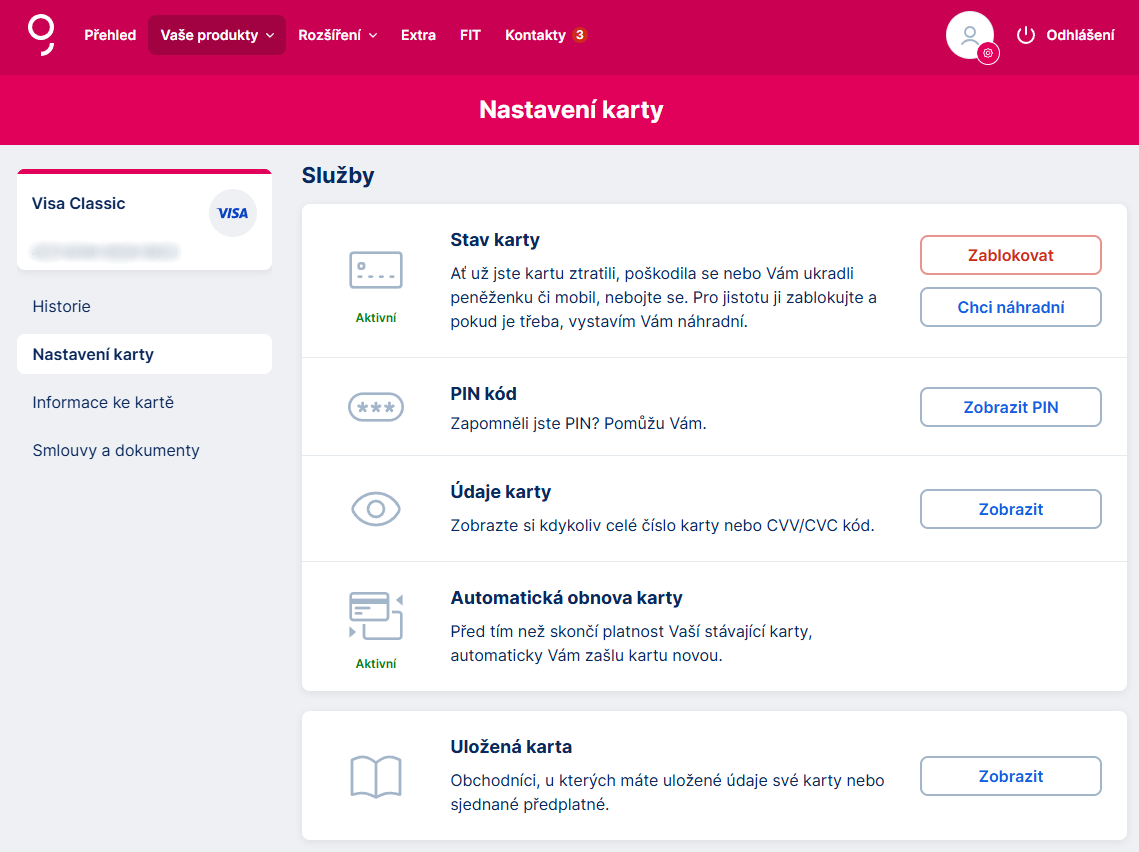Click the Chci náhradní button
Screen dimensions: 1139x852
coord(1010,307)
